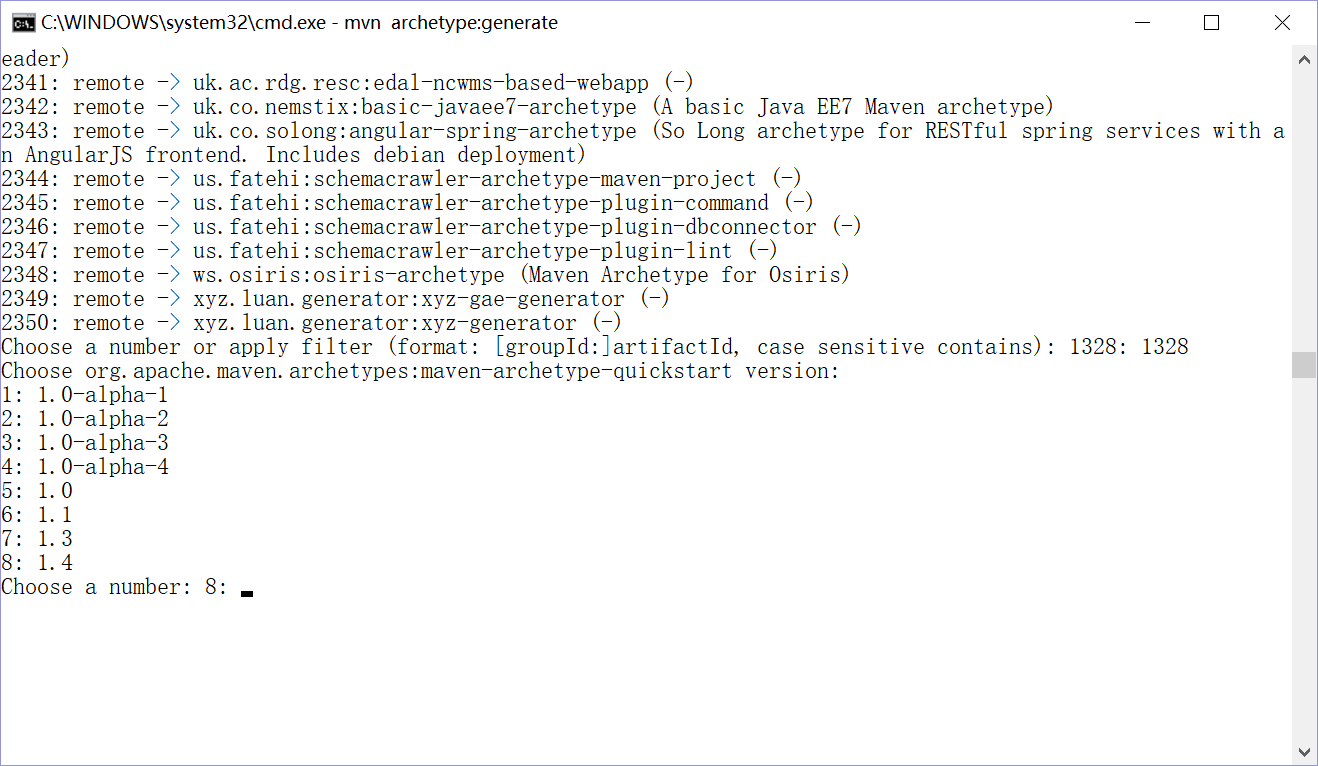
Task: Maximize the cmd.exe window
Action: (1211, 22)
